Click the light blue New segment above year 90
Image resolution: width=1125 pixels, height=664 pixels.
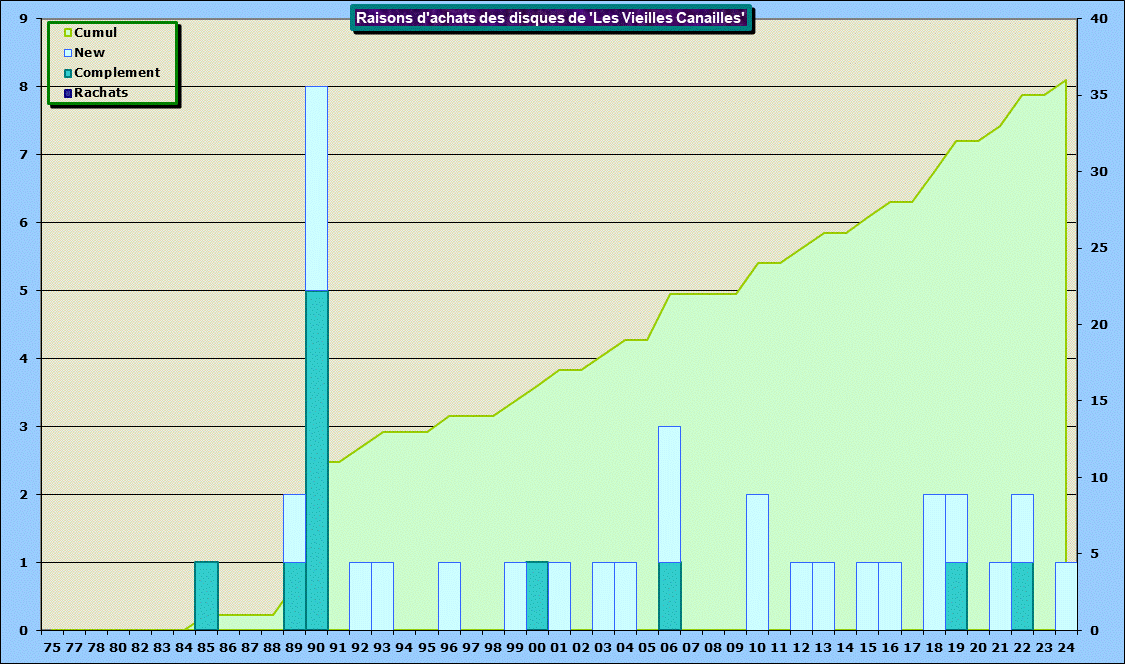[x=317, y=188]
